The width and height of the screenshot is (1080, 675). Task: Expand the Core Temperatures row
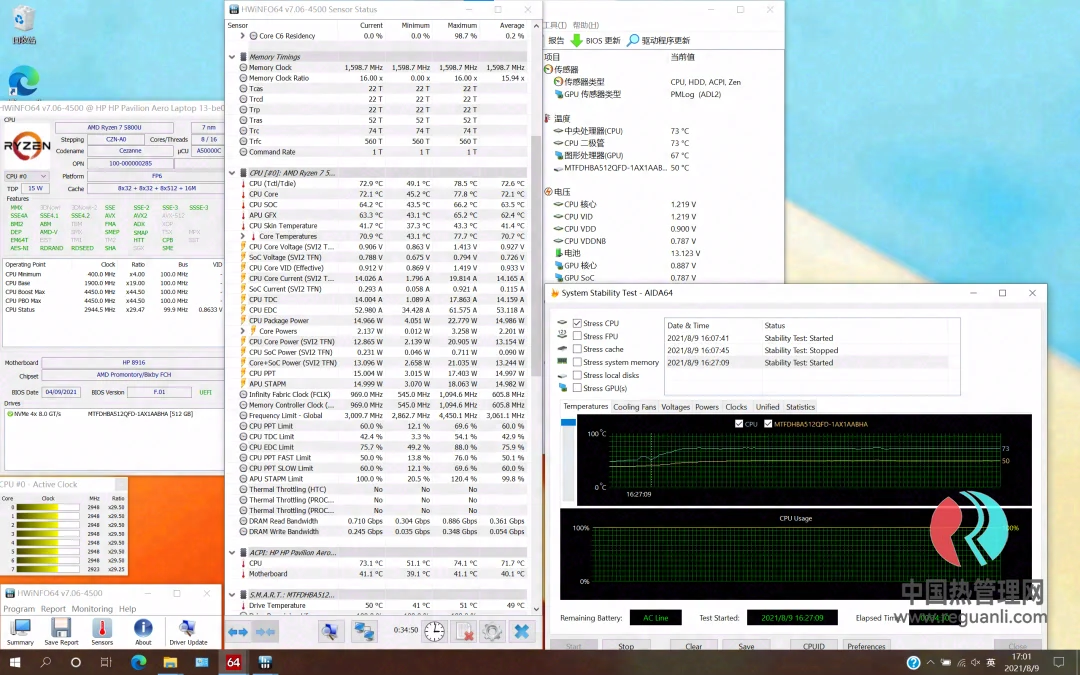click(x=242, y=236)
